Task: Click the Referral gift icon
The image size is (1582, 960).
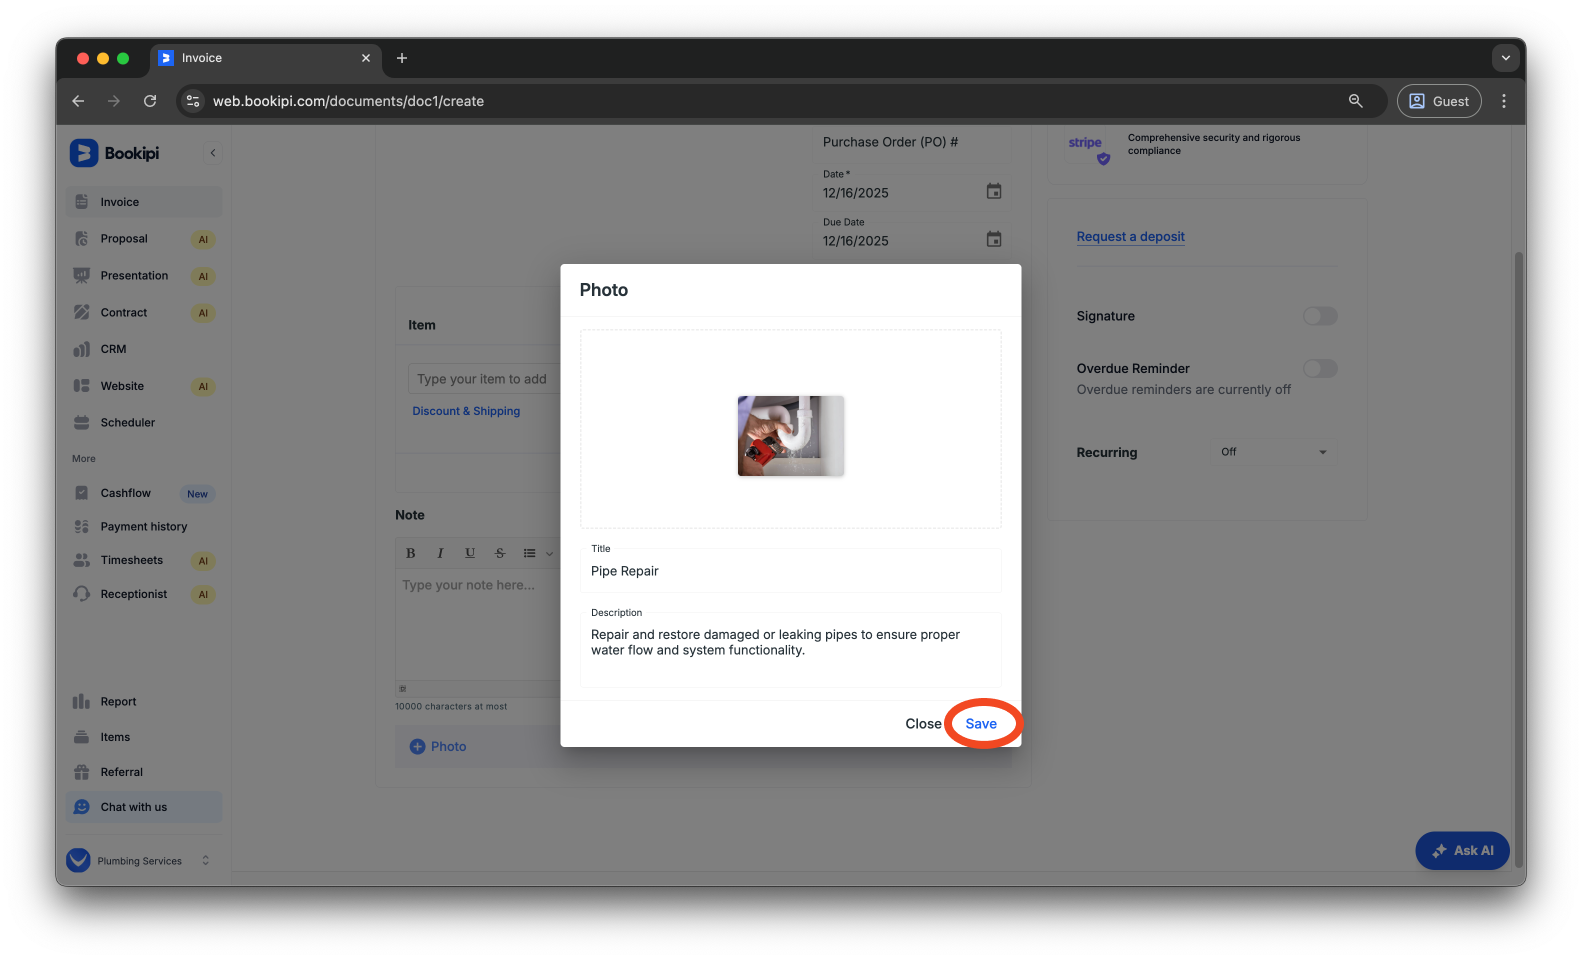Action: pos(82,772)
